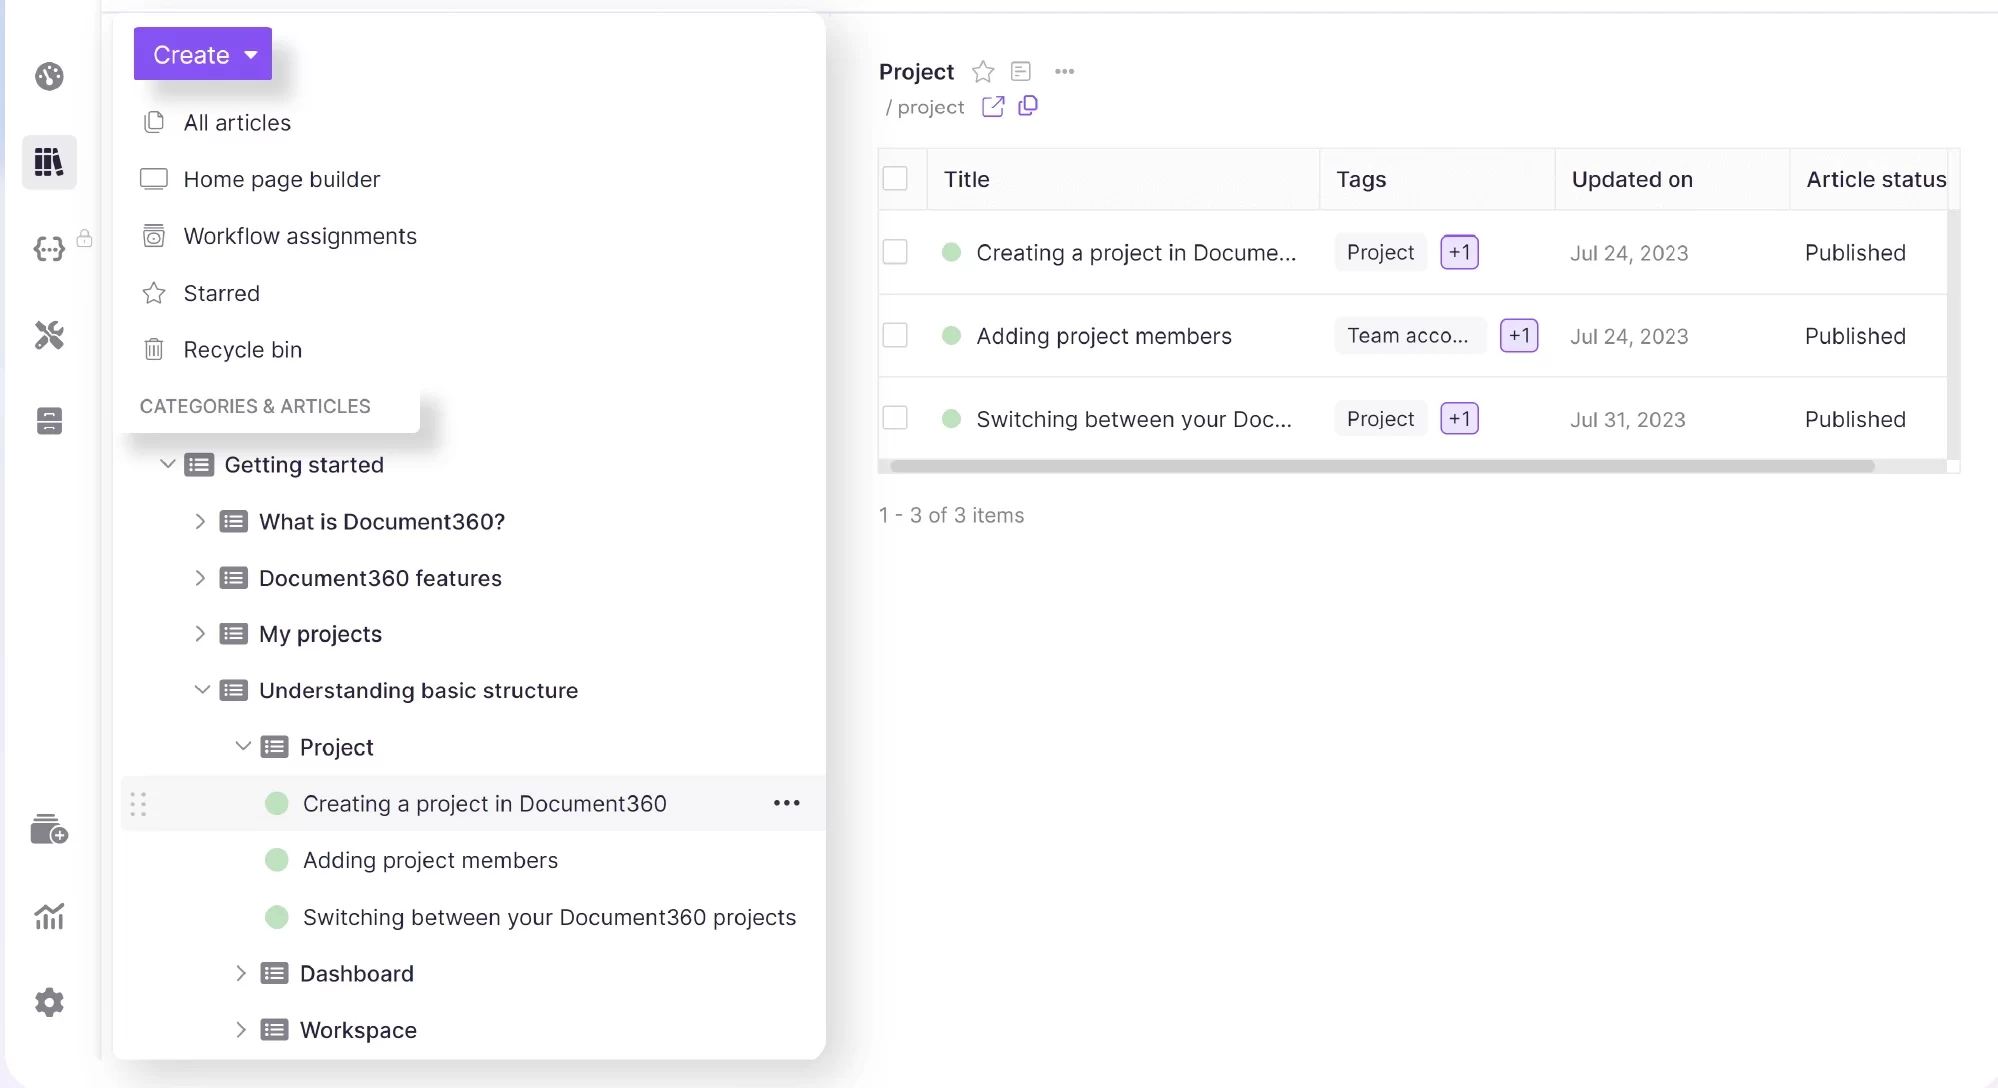Star the Project category
The width and height of the screenshot is (1998, 1088).
pos(983,72)
